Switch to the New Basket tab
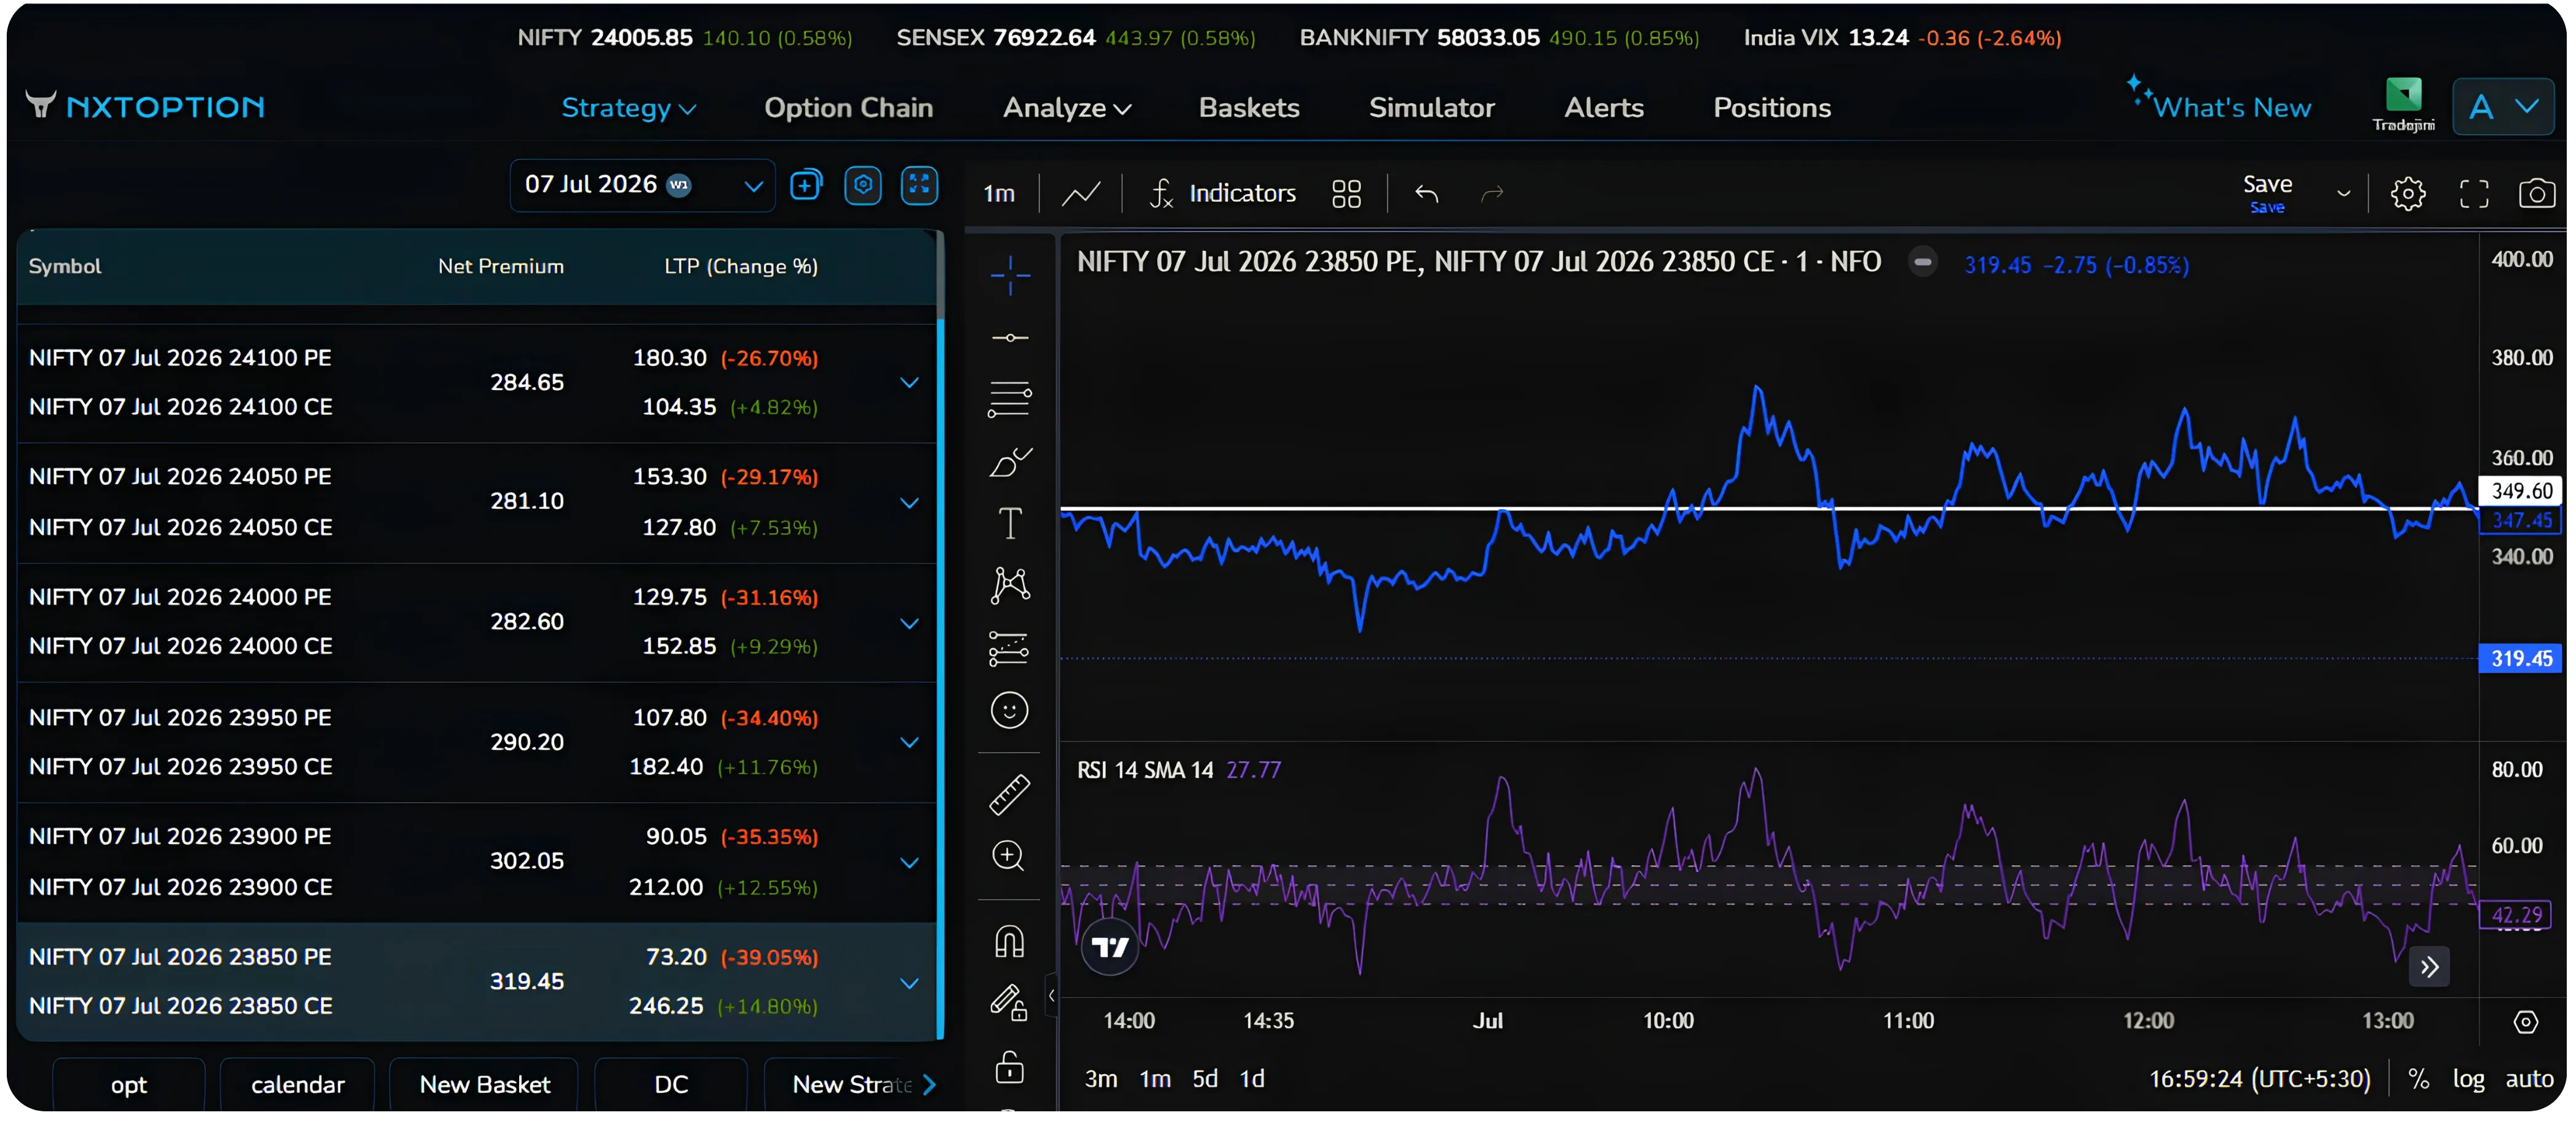This screenshot has width=2576, height=1123. (485, 1084)
